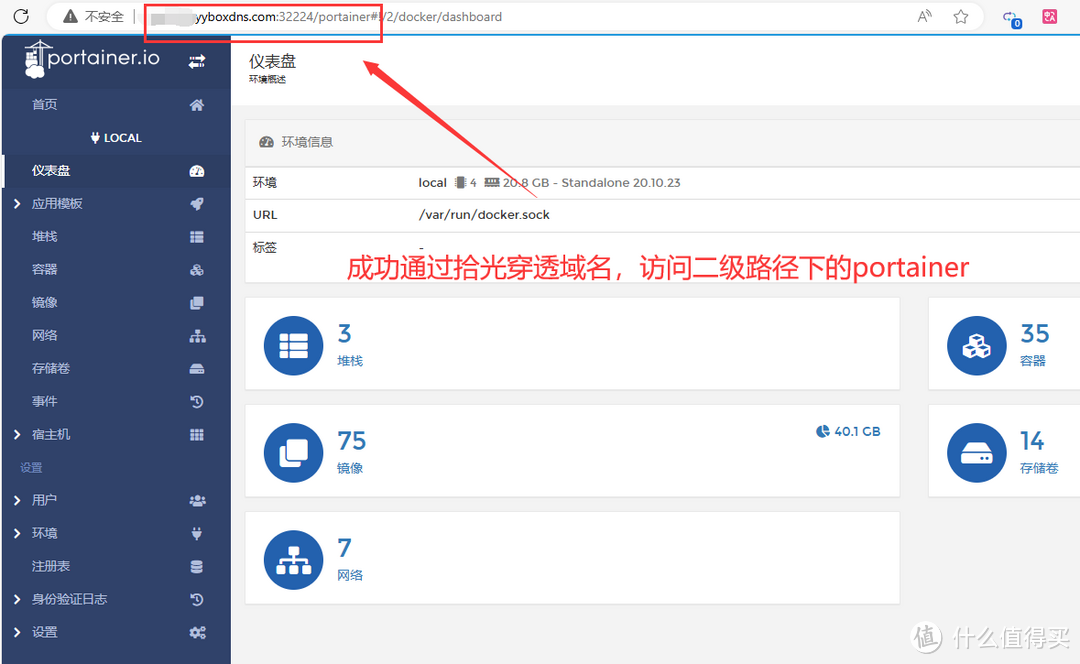Open the 3 堆栈 dashboard tile
Screen dimensions: 1080x664
click(x=571, y=343)
